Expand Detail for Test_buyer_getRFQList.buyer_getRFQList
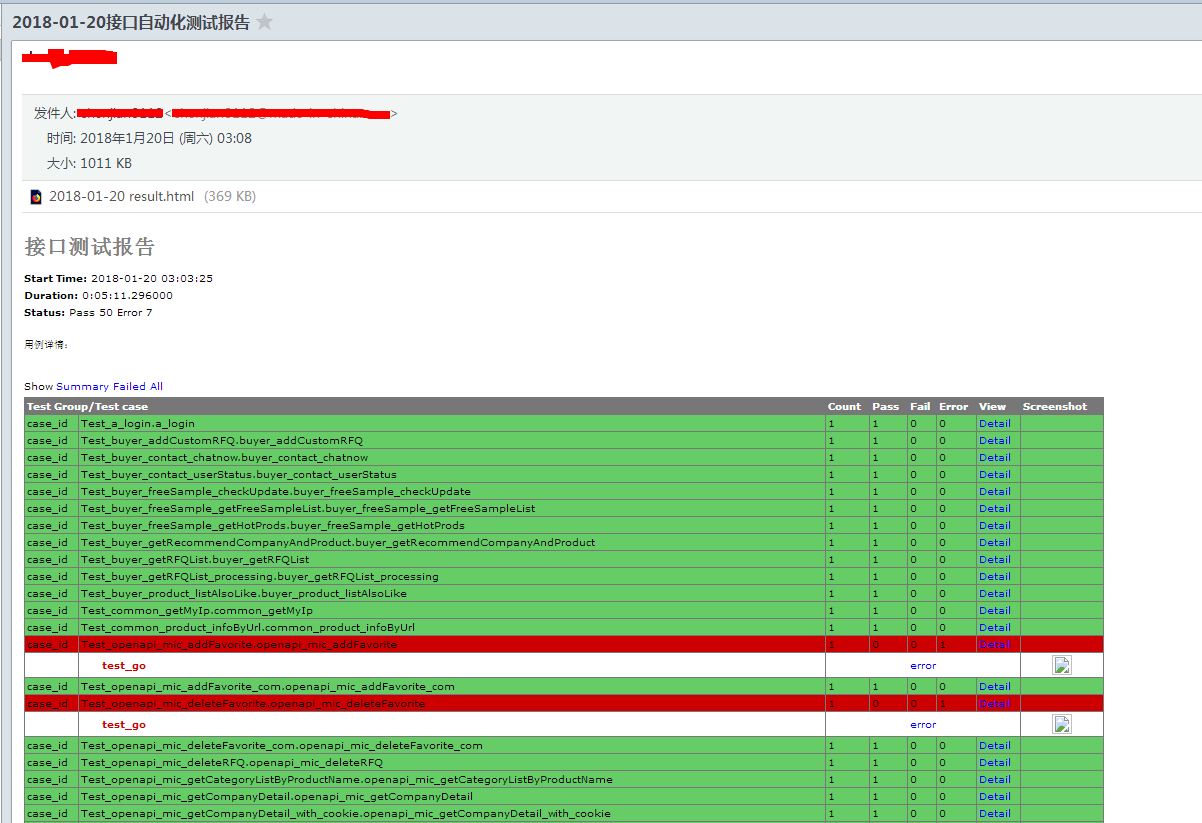1202x823 pixels. click(994, 560)
